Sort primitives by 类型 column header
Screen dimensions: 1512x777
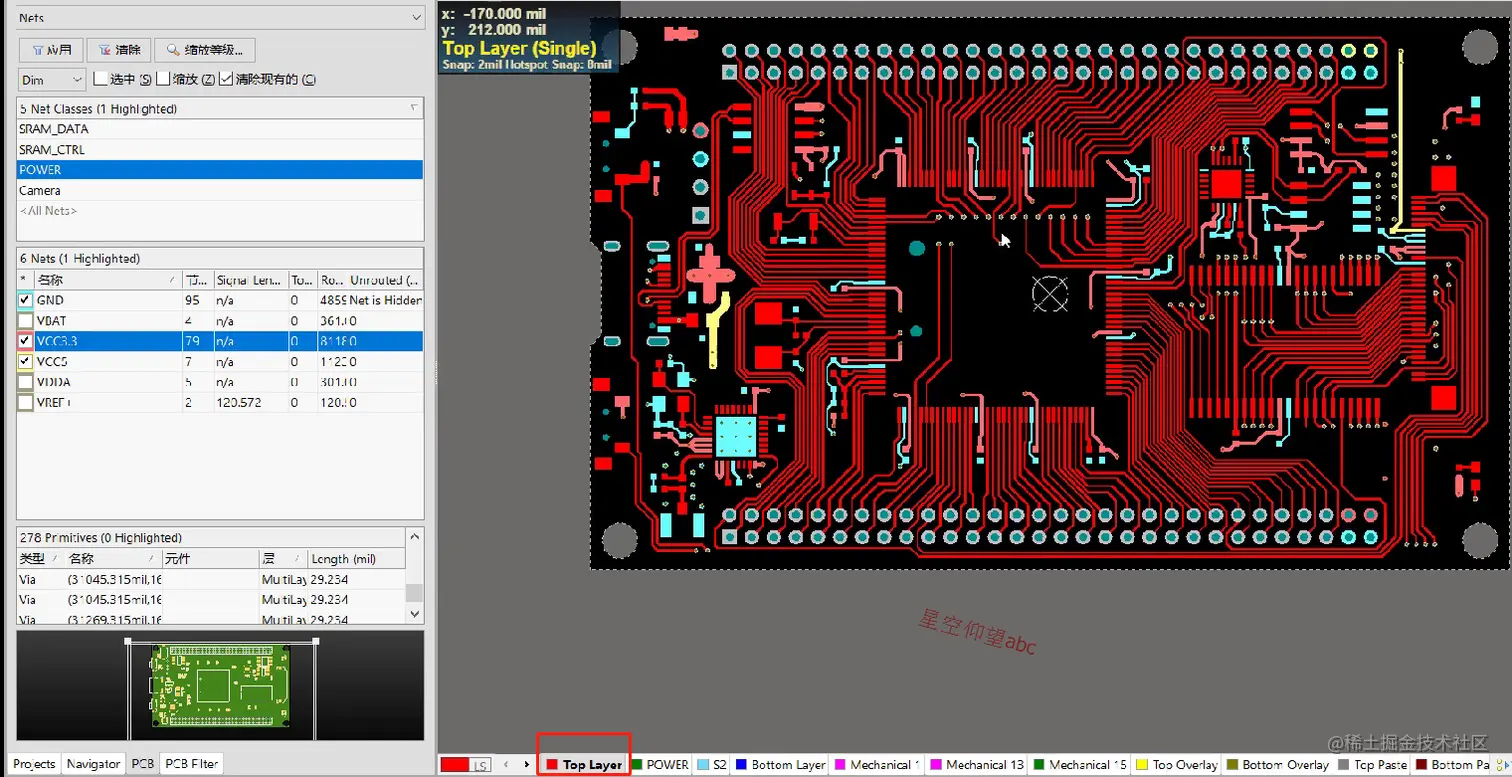tap(41, 559)
